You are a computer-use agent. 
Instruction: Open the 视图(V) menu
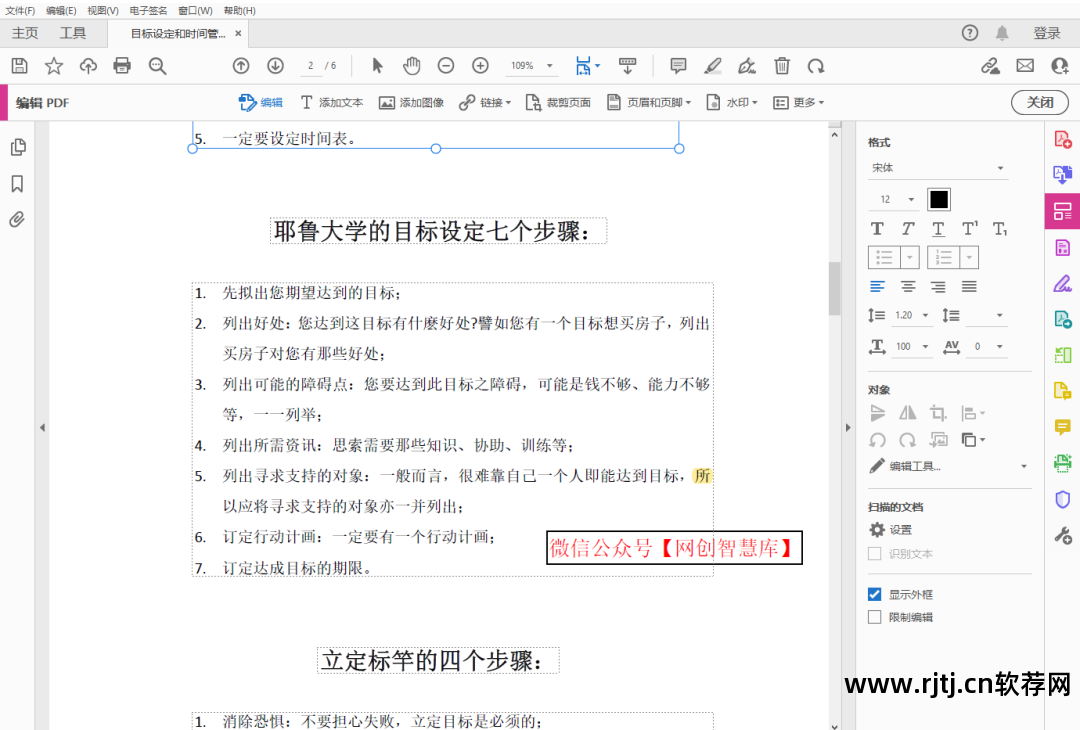pos(103,10)
